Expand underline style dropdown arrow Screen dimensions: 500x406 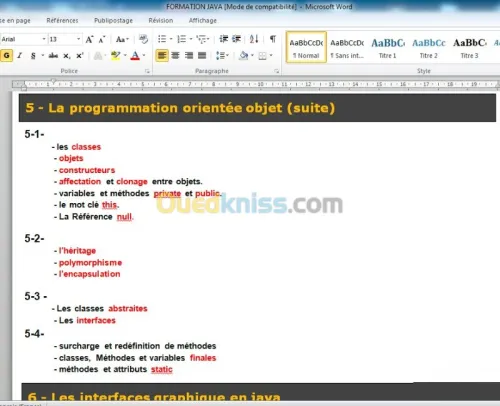pos(43,55)
